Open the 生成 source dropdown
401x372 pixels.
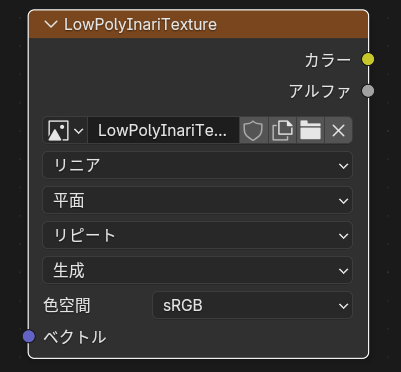(x=197, y=270)
